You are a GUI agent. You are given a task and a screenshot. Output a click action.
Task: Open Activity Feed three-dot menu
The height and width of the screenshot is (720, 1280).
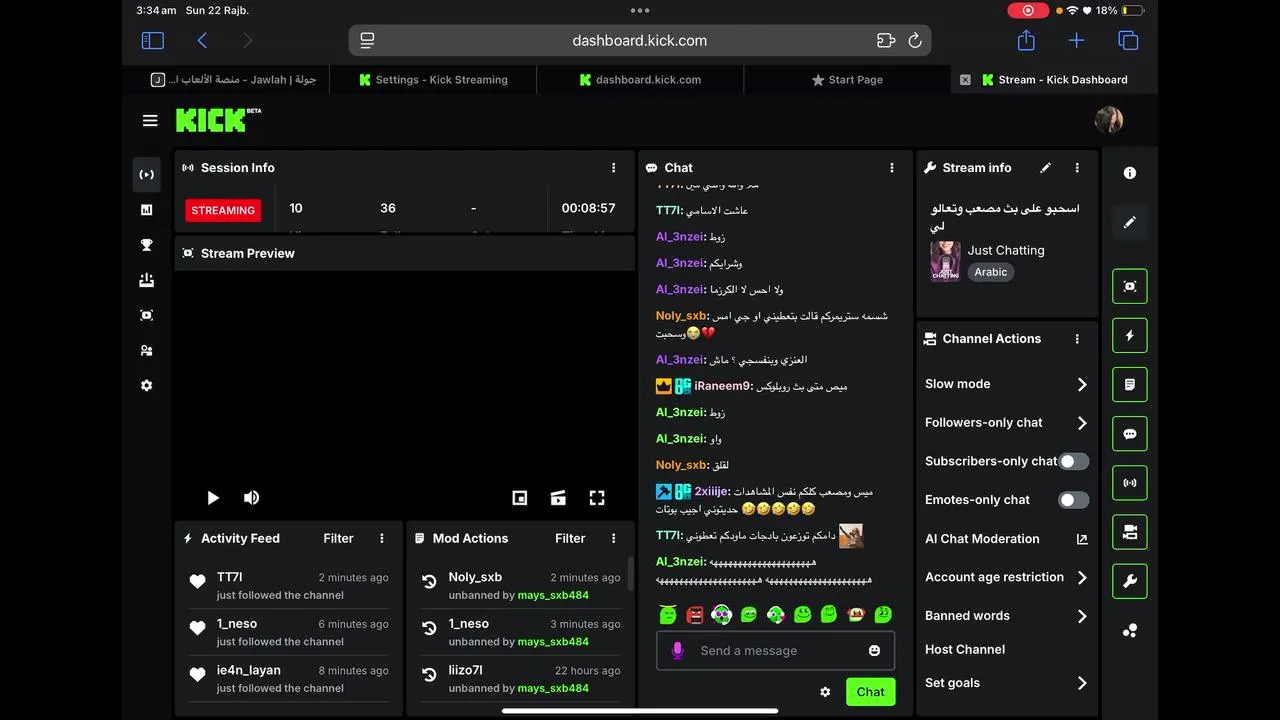(382, 538)
